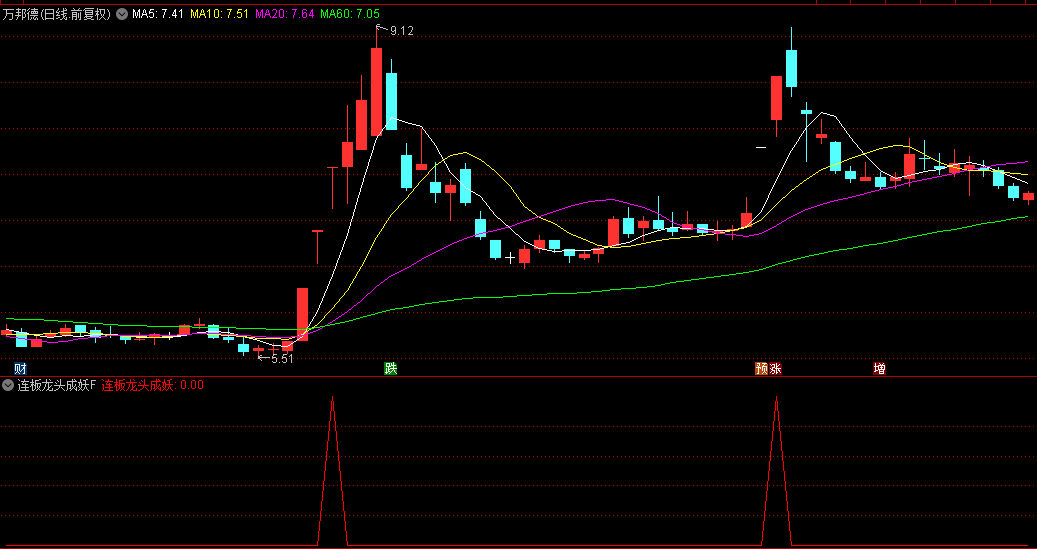Click the 连板龙头成妖F indicator name
Viewport: 1037px width, 549px height.
point(57,385)
